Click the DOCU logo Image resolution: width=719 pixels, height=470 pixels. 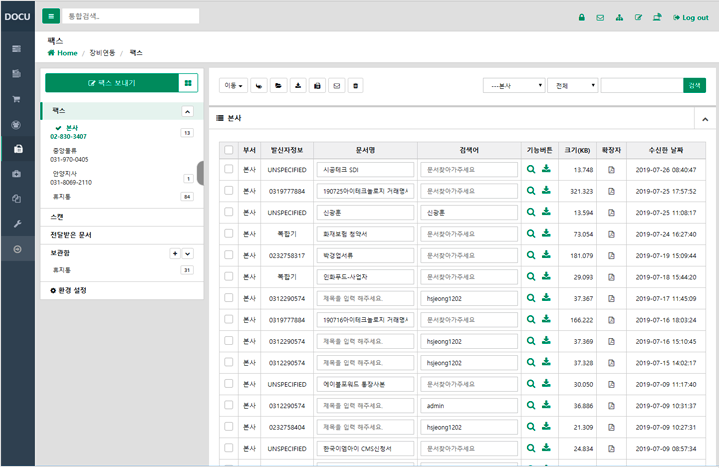(17, 17)
